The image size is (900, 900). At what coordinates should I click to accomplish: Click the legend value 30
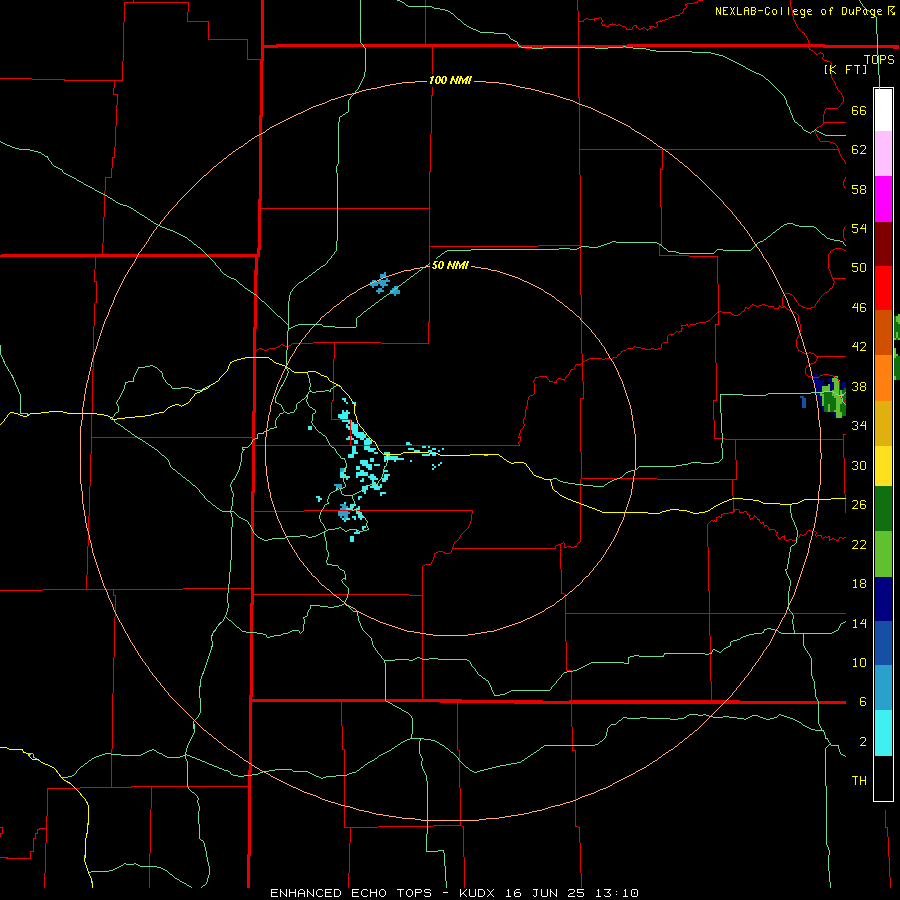coord(859,465)
